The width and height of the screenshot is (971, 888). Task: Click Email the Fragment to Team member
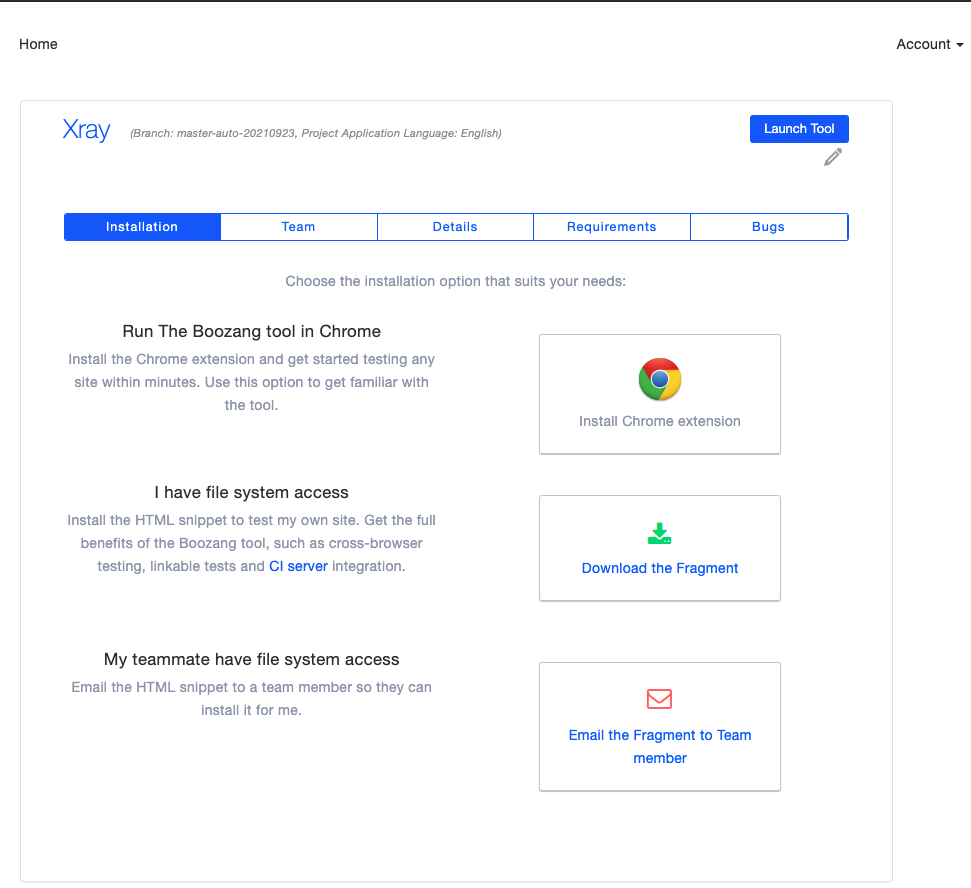(x=660, y=746)
